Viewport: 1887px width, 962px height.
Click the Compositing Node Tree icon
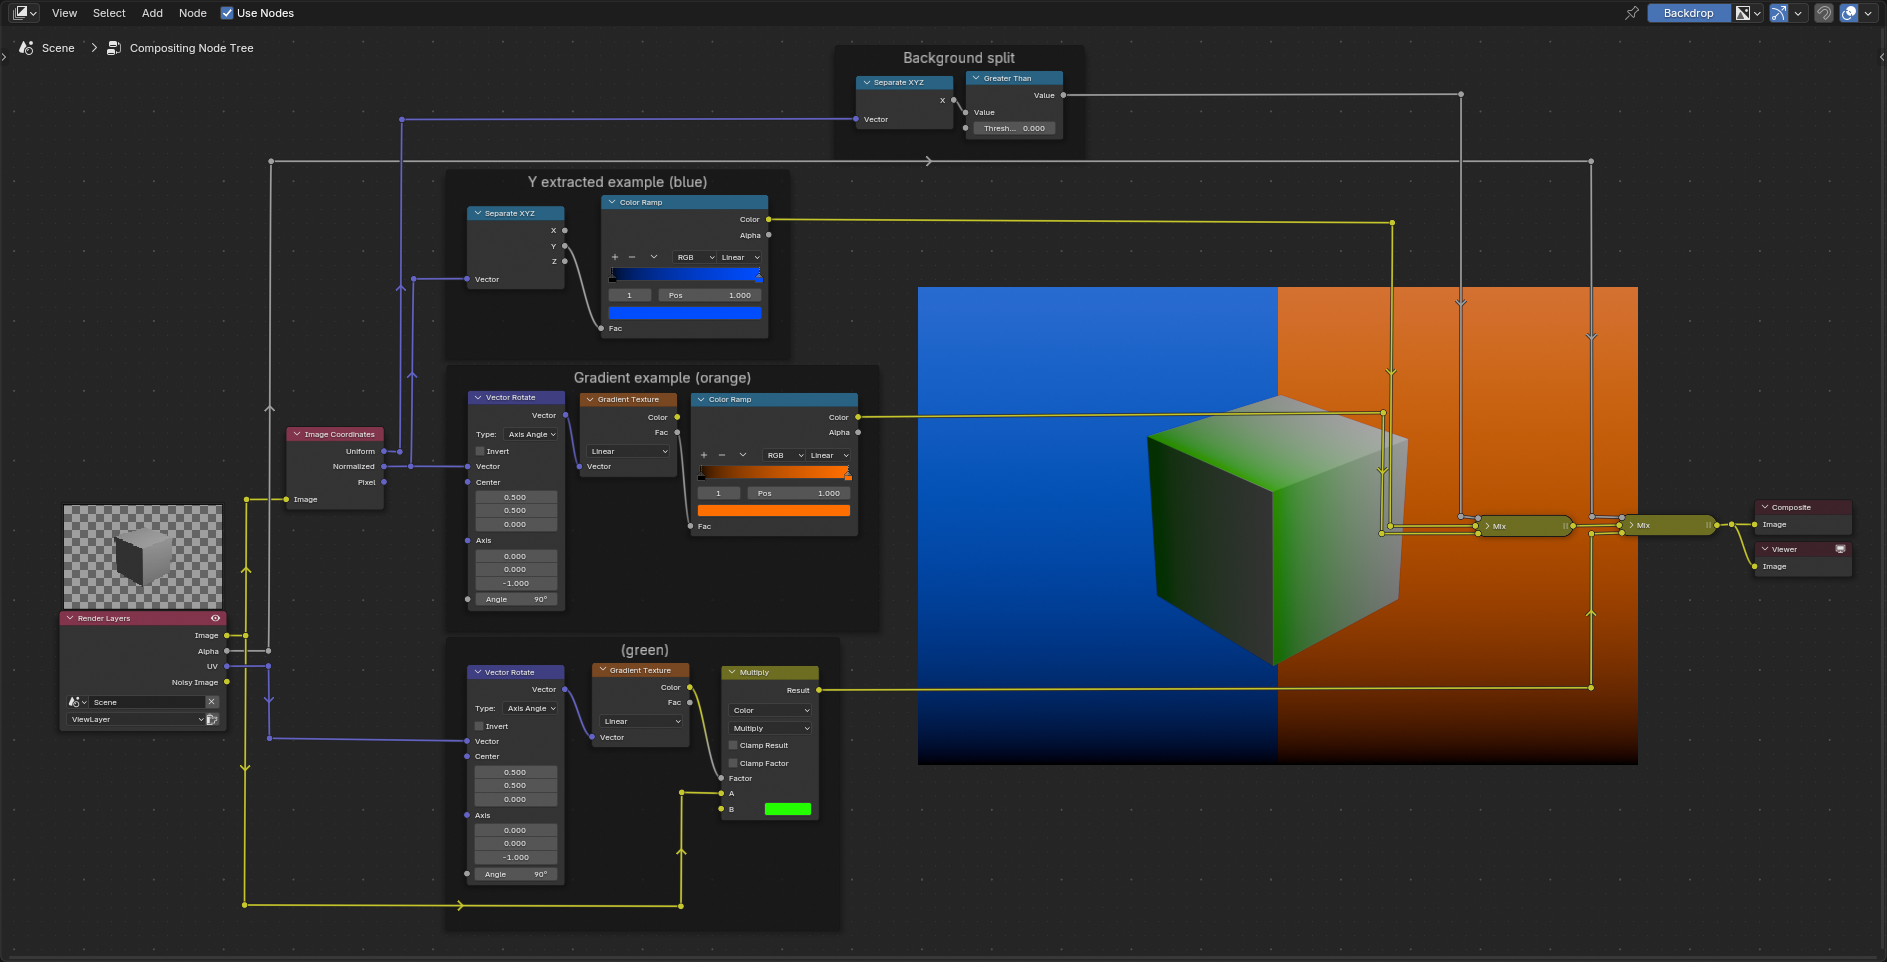[114, 48]
